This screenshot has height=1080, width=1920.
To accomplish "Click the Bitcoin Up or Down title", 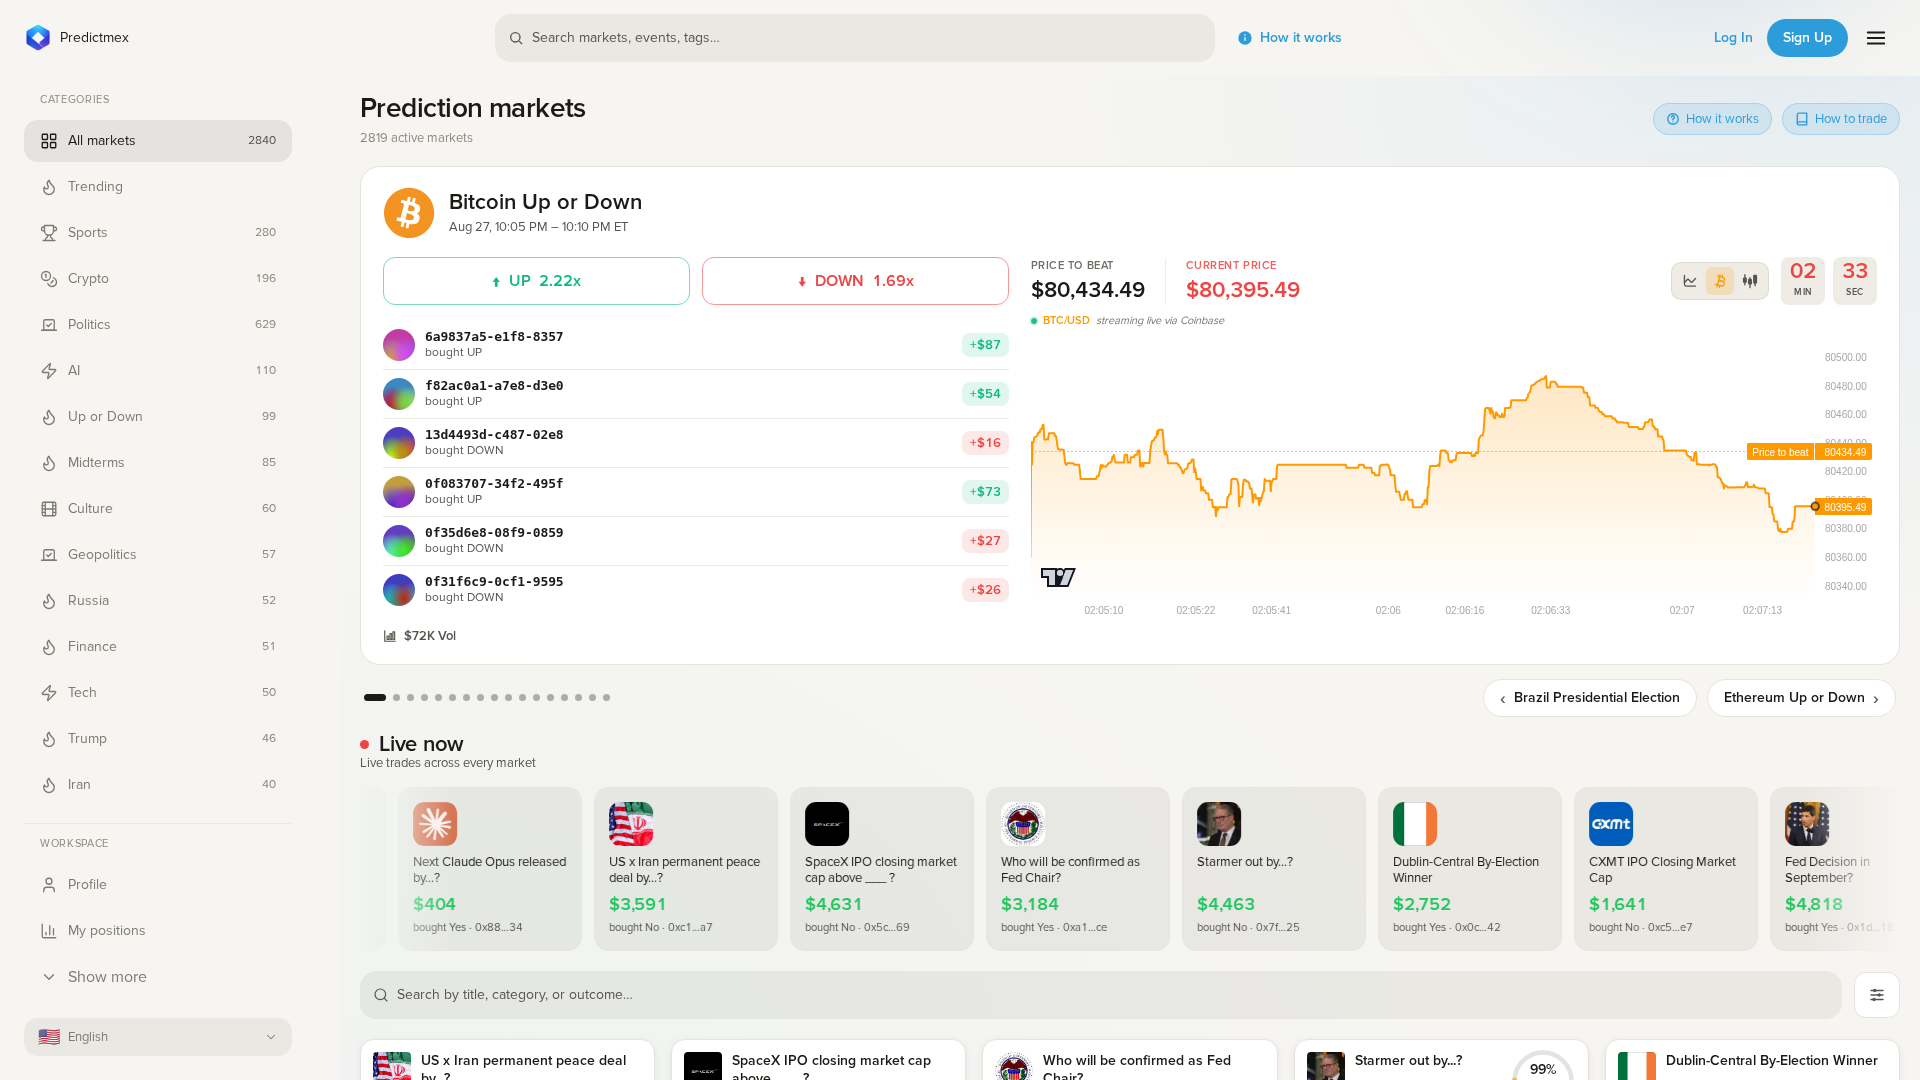I will pyautogui.click(x=546, y=202).
